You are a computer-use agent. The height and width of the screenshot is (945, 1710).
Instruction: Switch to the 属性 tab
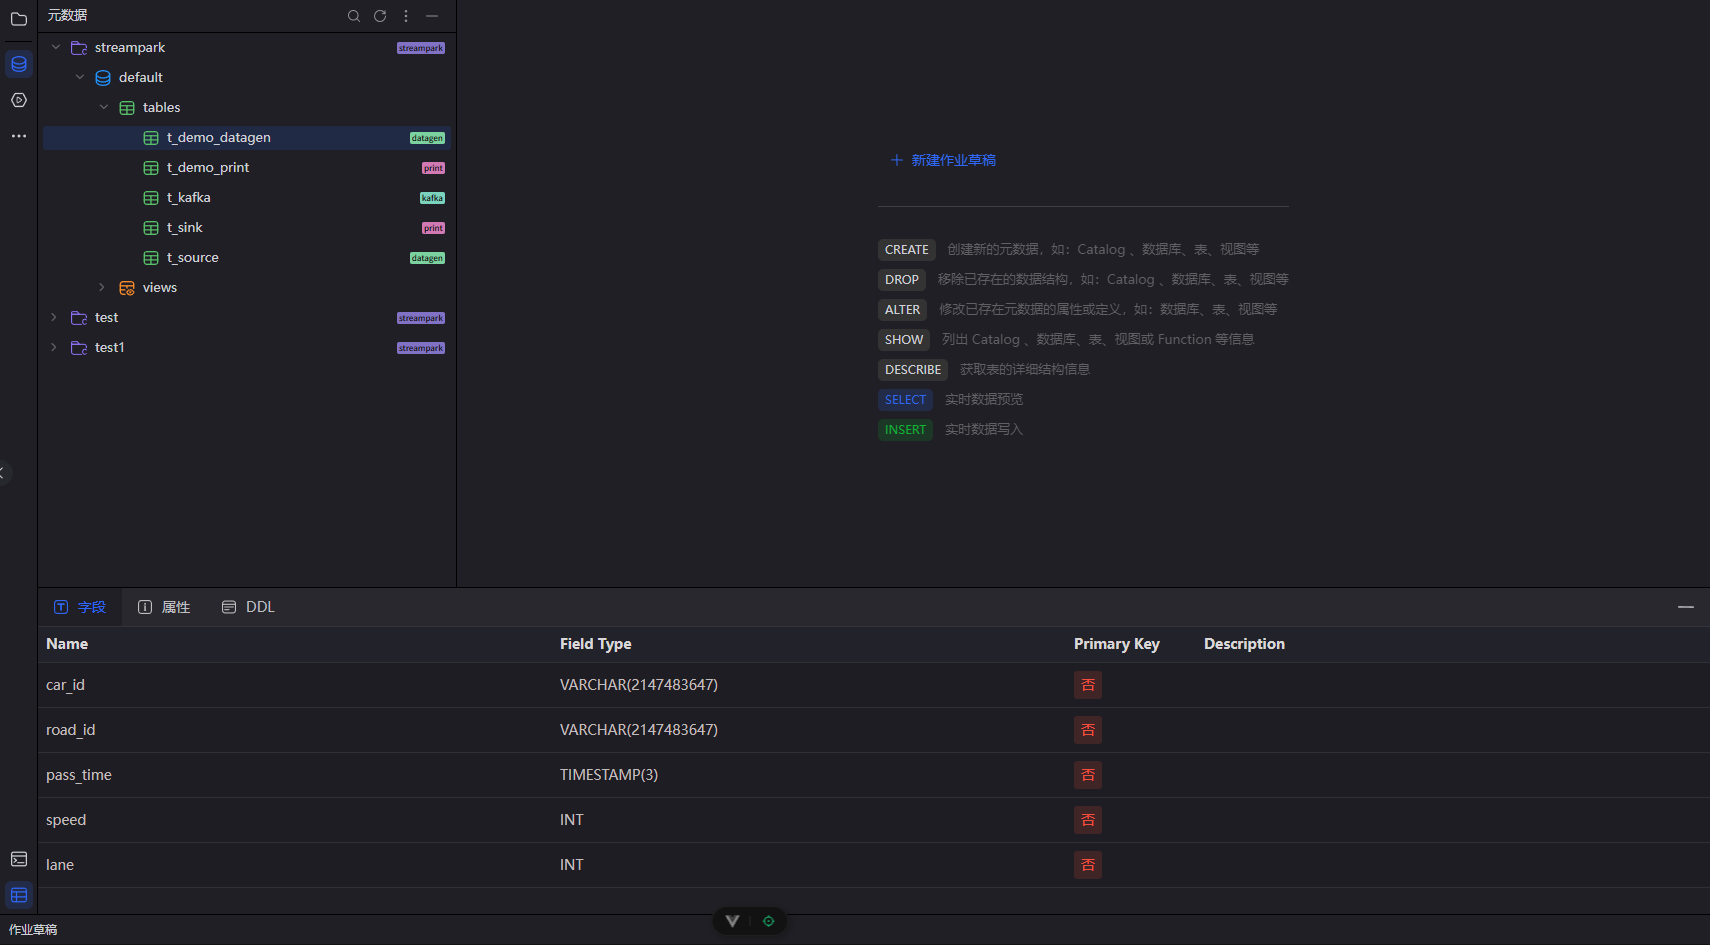click(164, 607)
